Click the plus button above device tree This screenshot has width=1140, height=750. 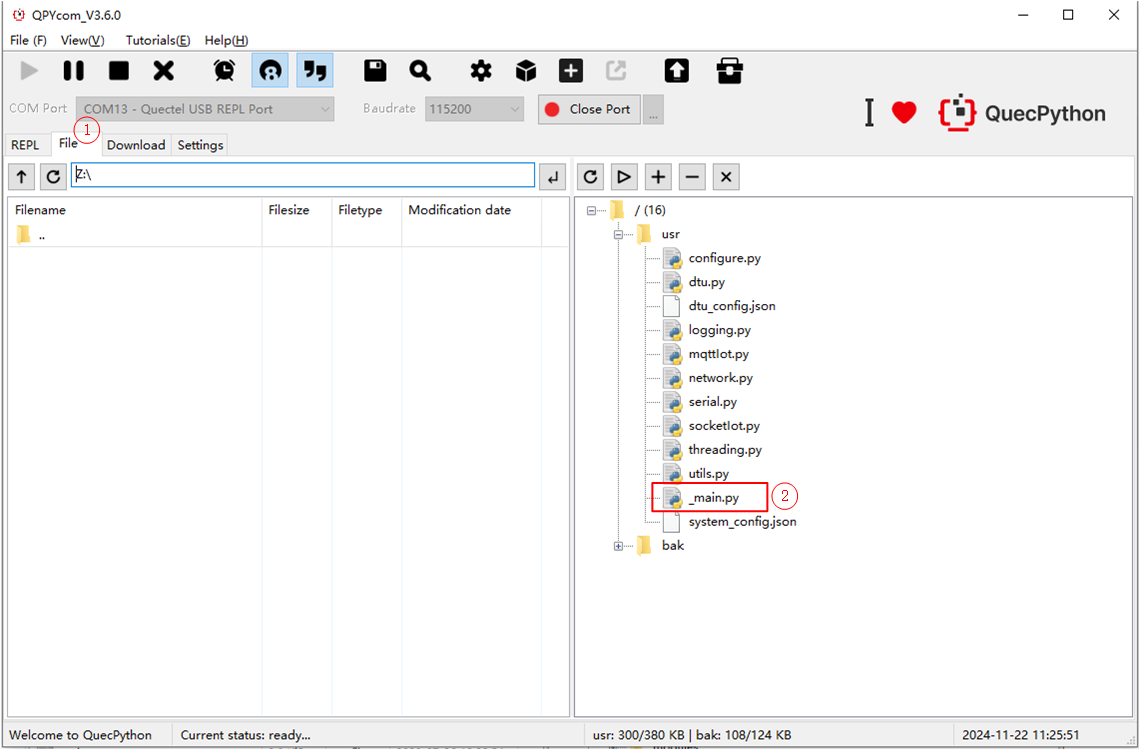tap(658, 177)
